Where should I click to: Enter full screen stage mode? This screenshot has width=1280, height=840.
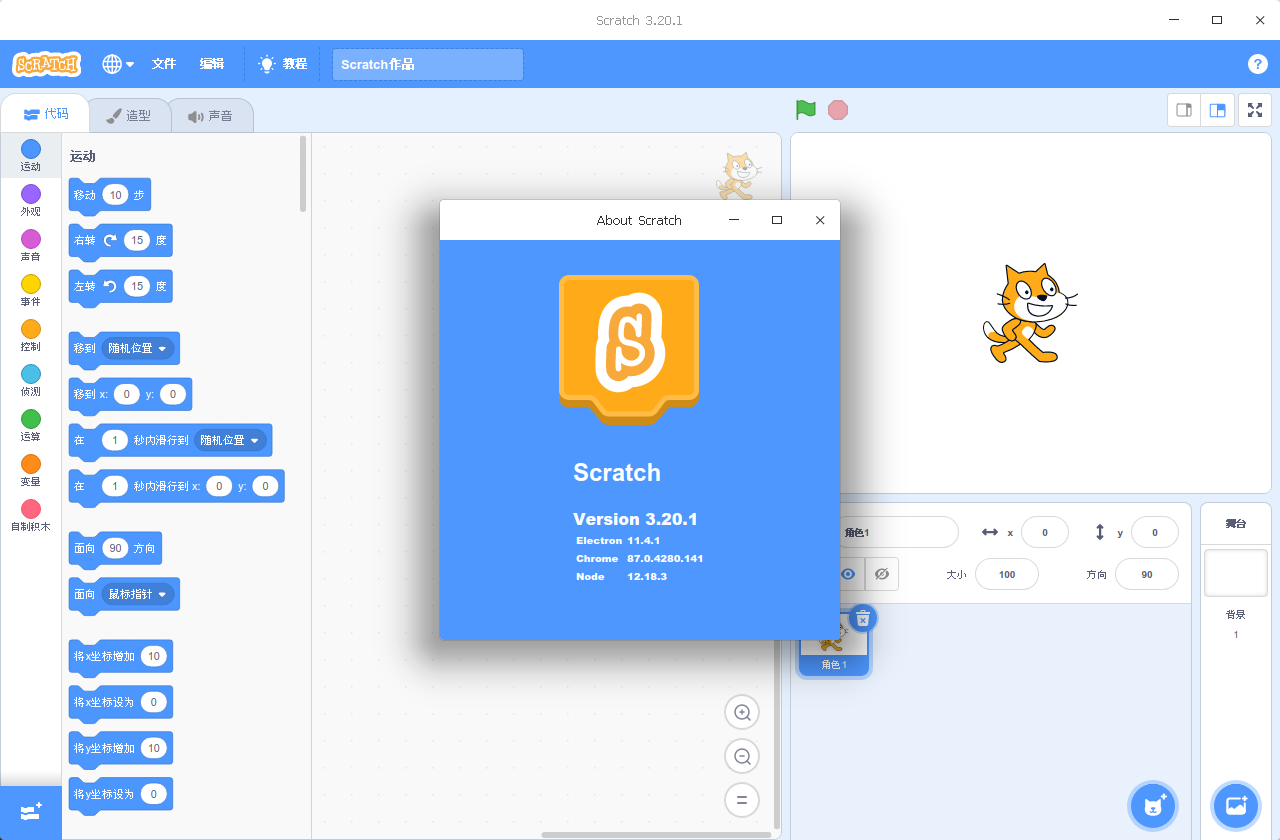click(x=1255, y=110)
